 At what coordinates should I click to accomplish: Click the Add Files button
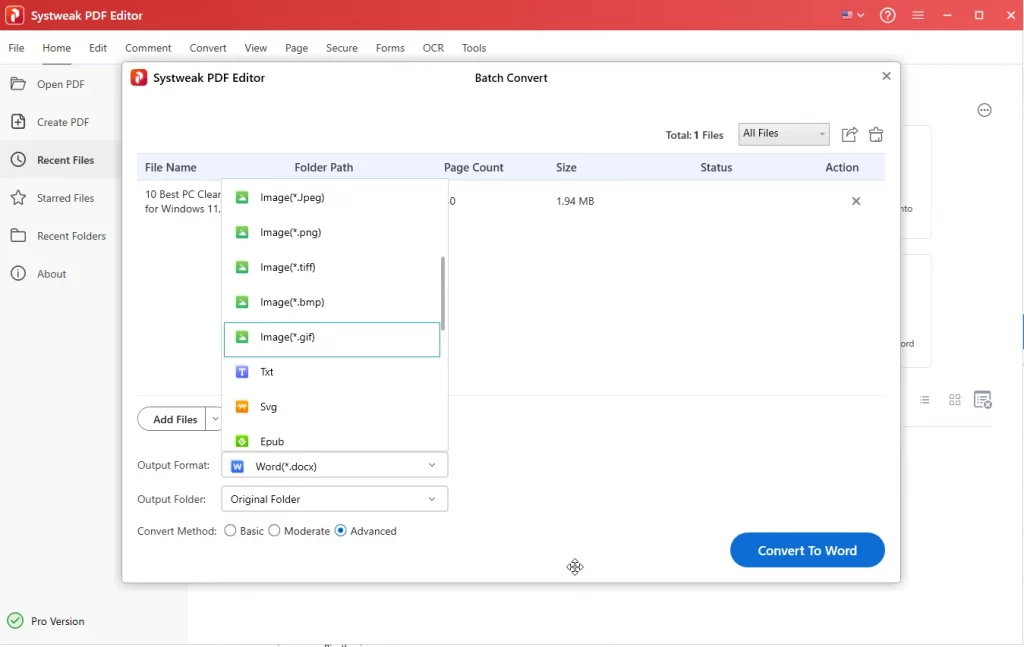coord(172,419)
